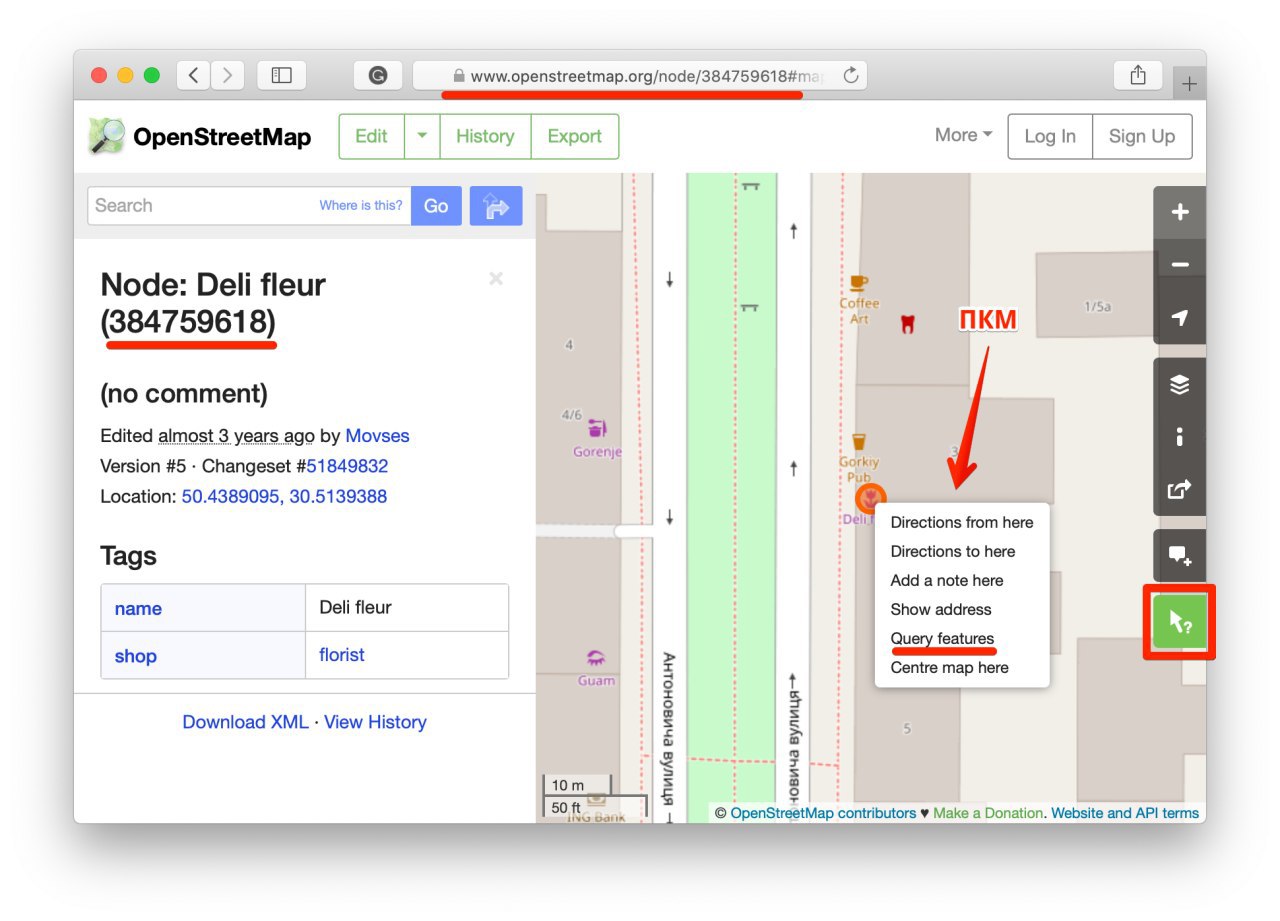Zoom out on the map
This screenshot has height=921, width=1280.
pyautogui.click(x=1180, y=265)
